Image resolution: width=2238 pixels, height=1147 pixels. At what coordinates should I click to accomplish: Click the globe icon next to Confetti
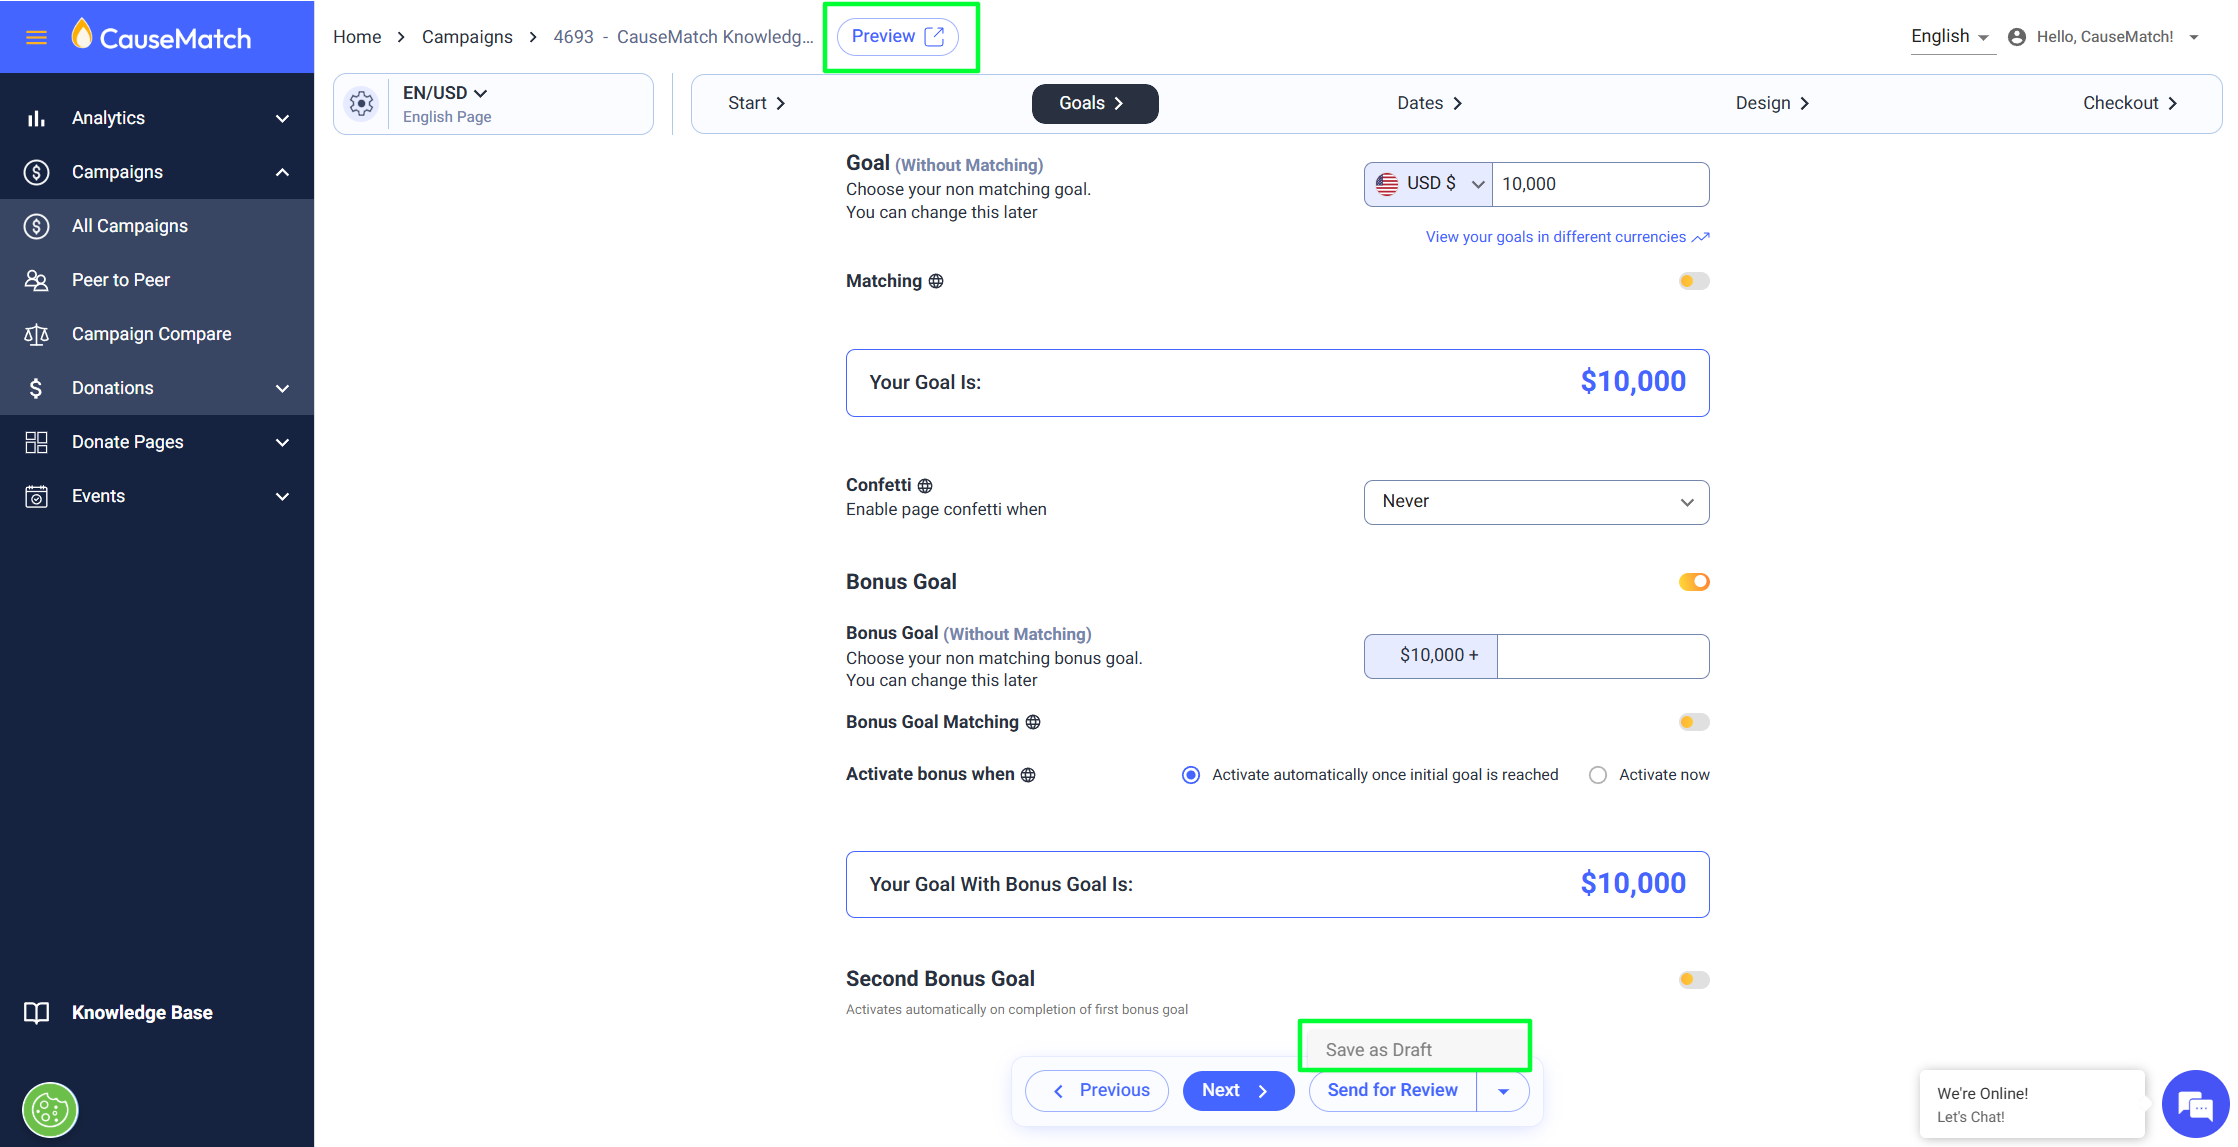[x=925, y=486]
